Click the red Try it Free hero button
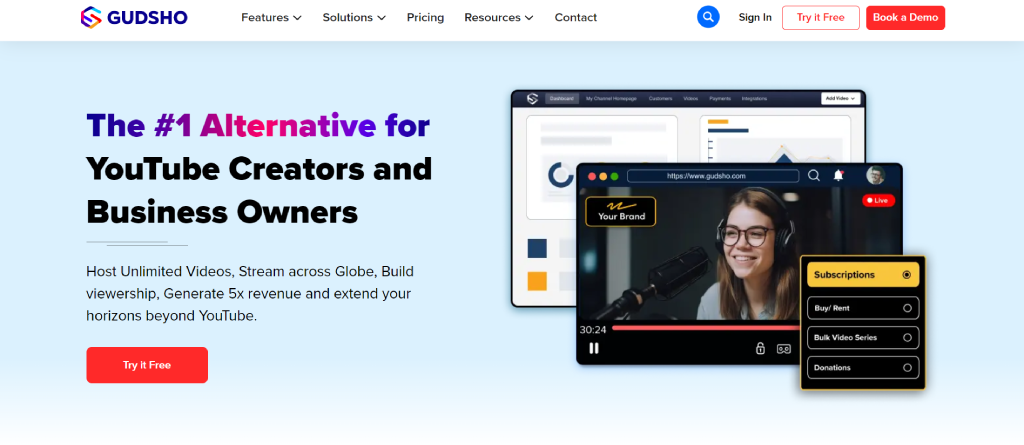 [147, 365]
